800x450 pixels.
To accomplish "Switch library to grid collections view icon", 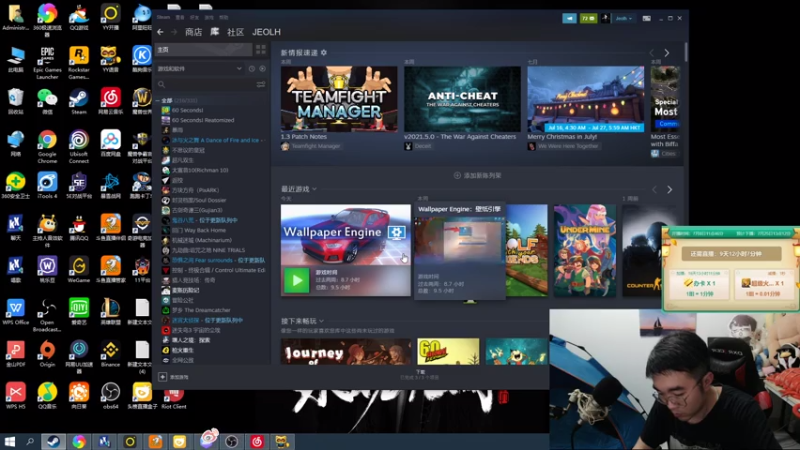I will pos(261,49).
